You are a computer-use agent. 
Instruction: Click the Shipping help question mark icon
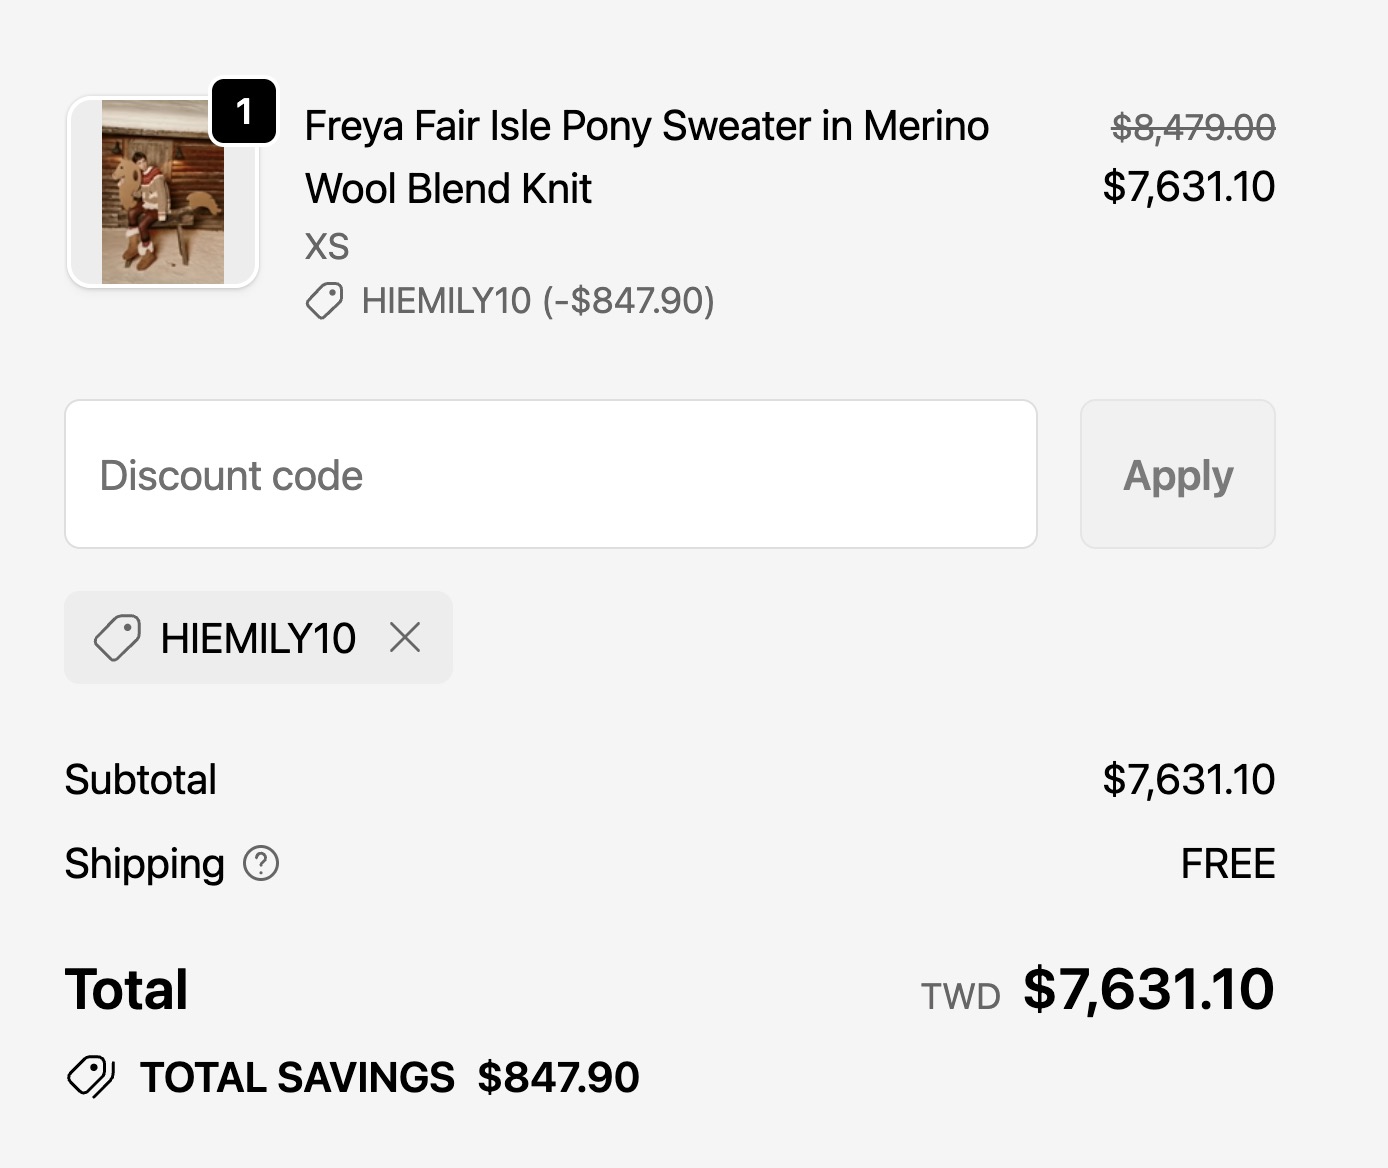coord(261,863)
